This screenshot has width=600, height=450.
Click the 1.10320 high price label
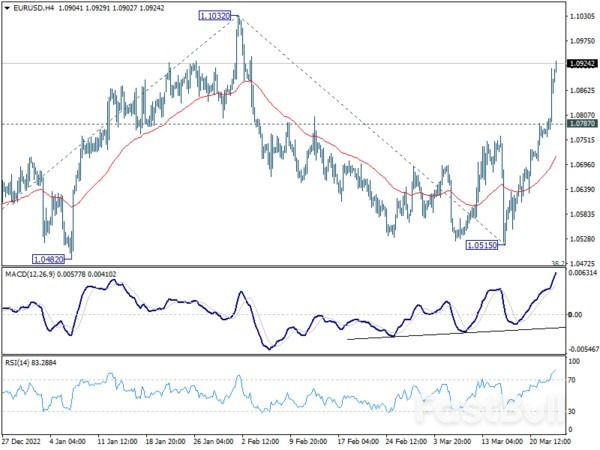215,16
